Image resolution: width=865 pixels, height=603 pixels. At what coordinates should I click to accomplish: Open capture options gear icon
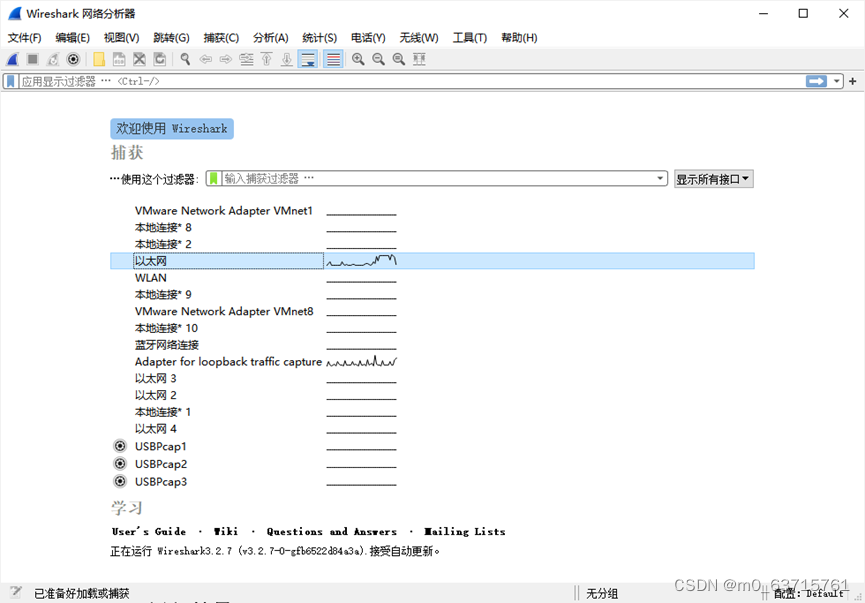73,59
